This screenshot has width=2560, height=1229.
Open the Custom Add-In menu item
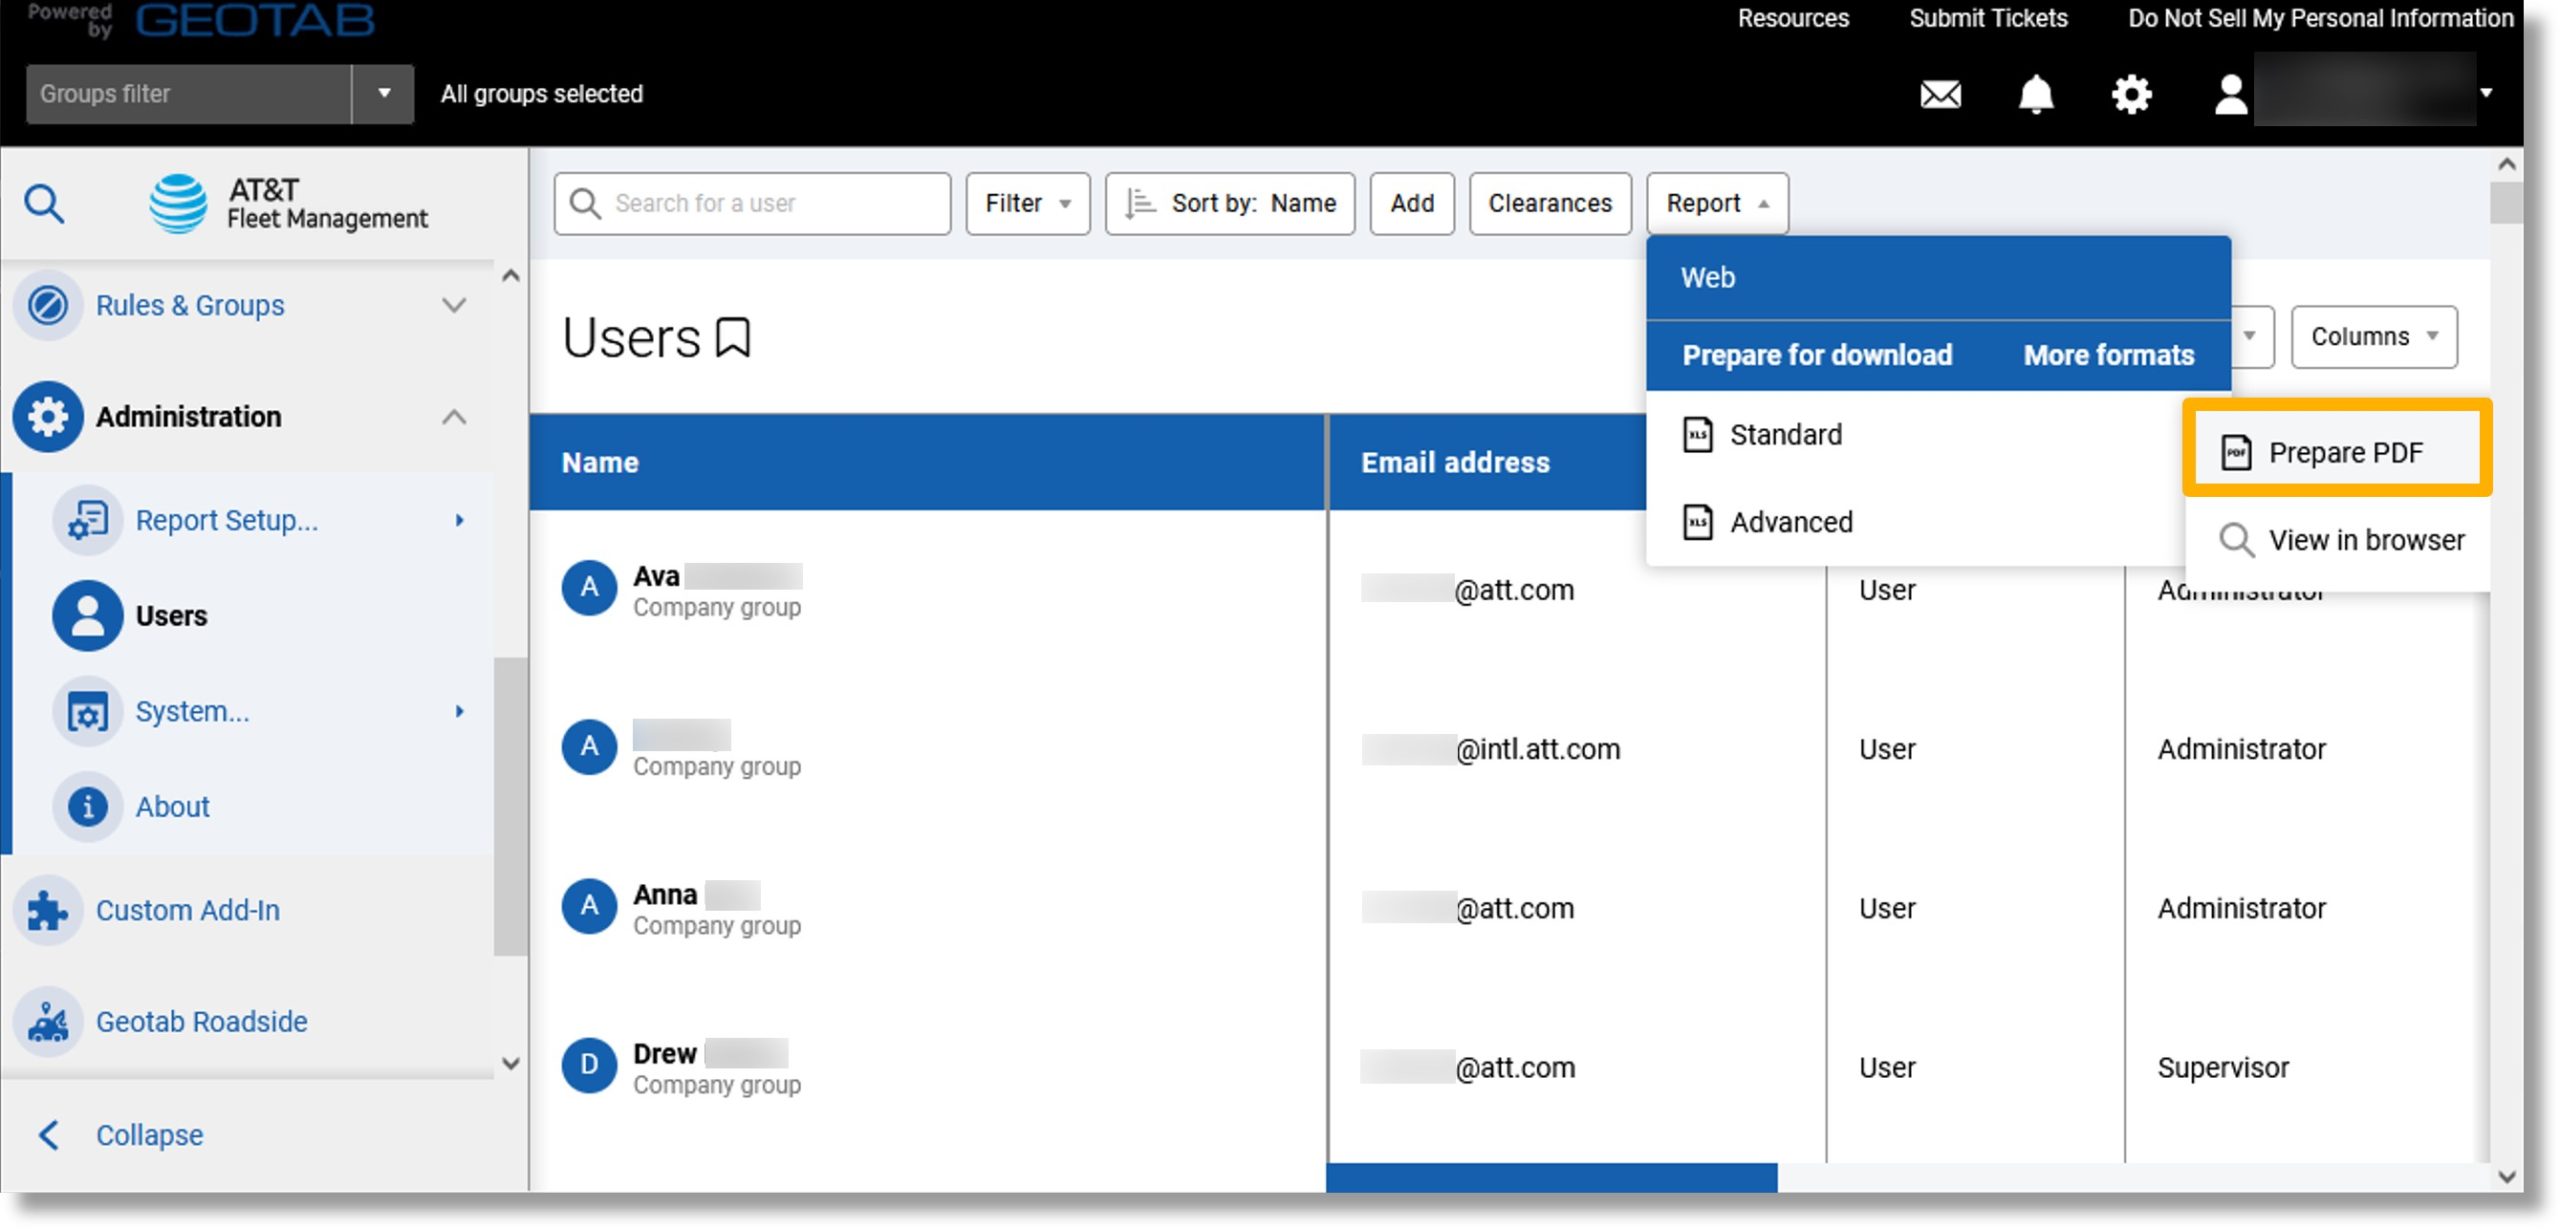coord(188,910)
